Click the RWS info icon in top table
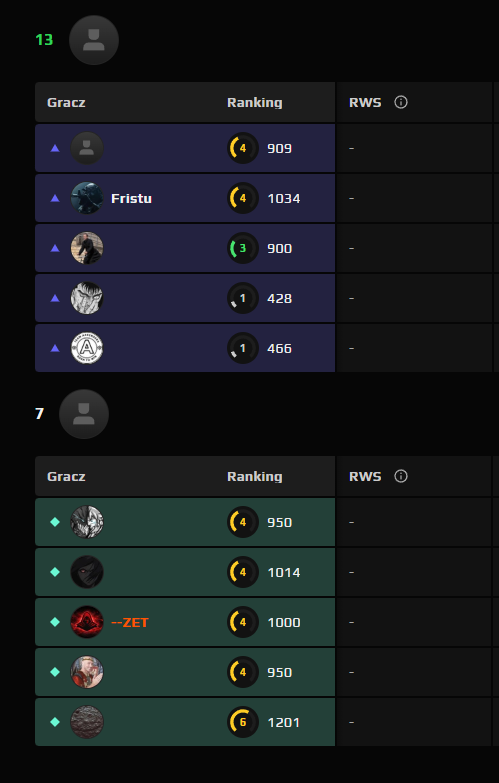 (401, 102)
